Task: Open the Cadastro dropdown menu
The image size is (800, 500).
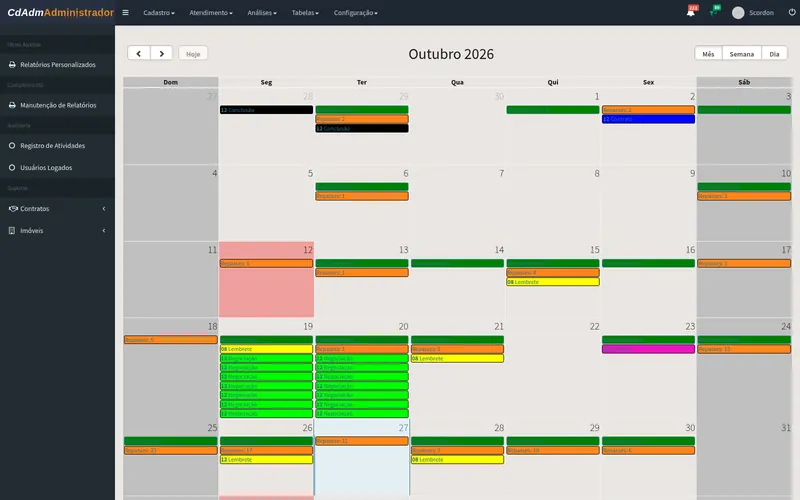Action: pyautogui.click(x=159, y=13)
